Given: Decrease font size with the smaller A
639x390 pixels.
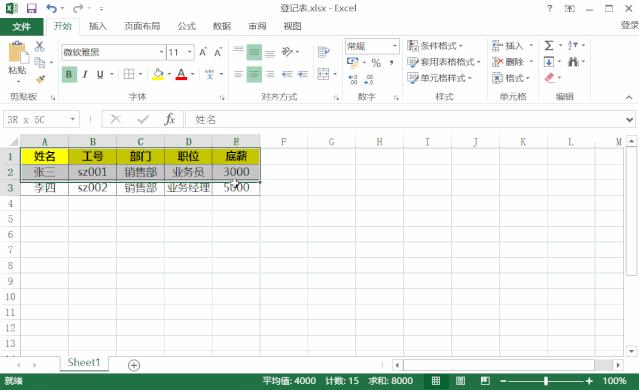Looking at the screenshot, I should point(218,52).
